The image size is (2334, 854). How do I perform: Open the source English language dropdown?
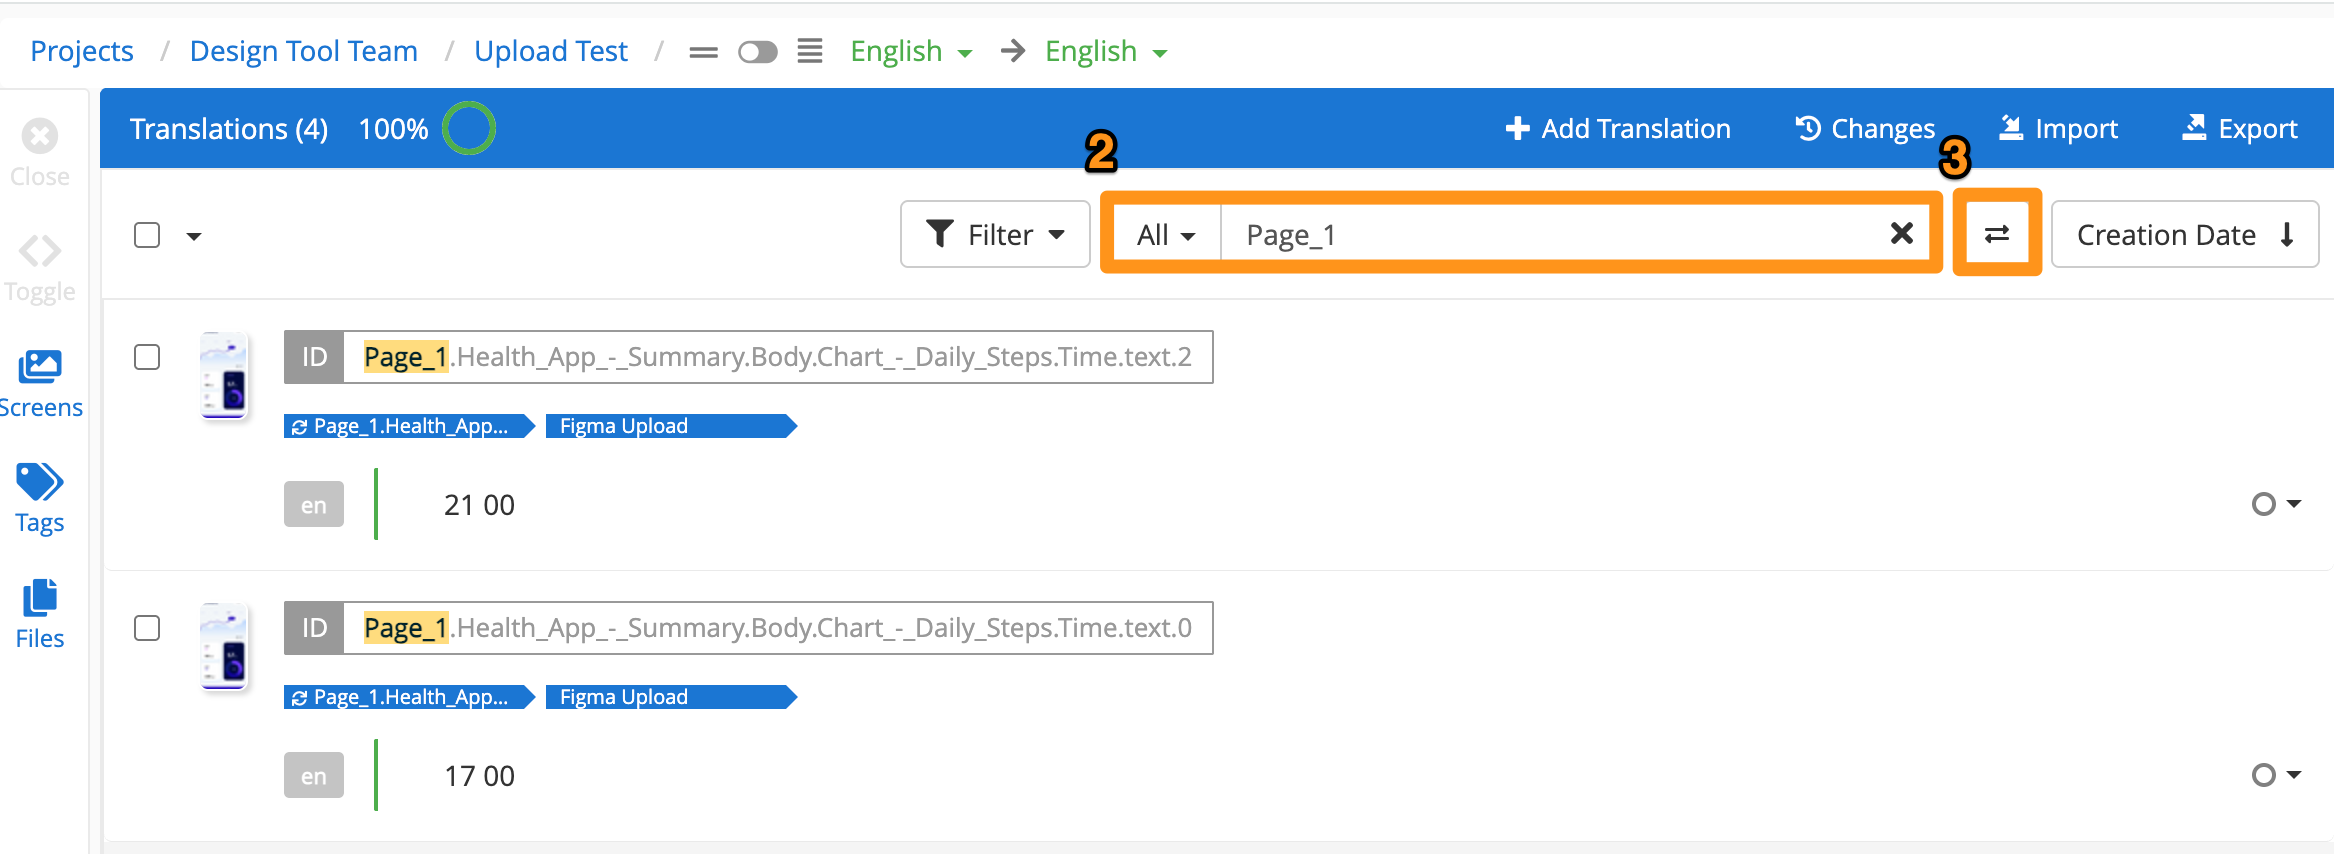(x=910, y=52)
